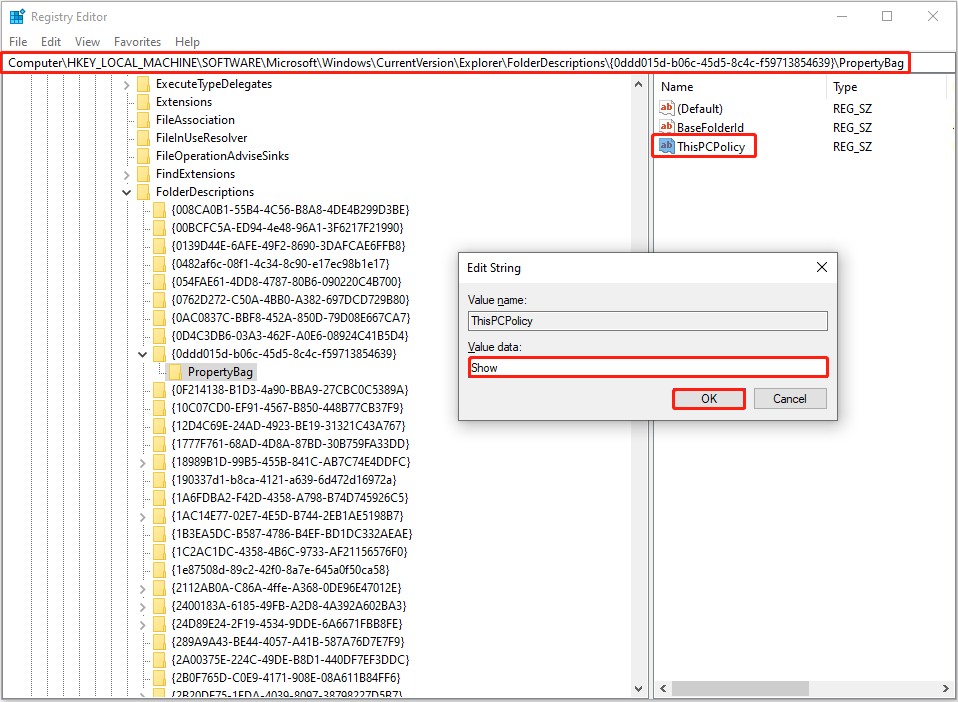
Task: Click the PropertyBag folder icon
Action: 176,371
